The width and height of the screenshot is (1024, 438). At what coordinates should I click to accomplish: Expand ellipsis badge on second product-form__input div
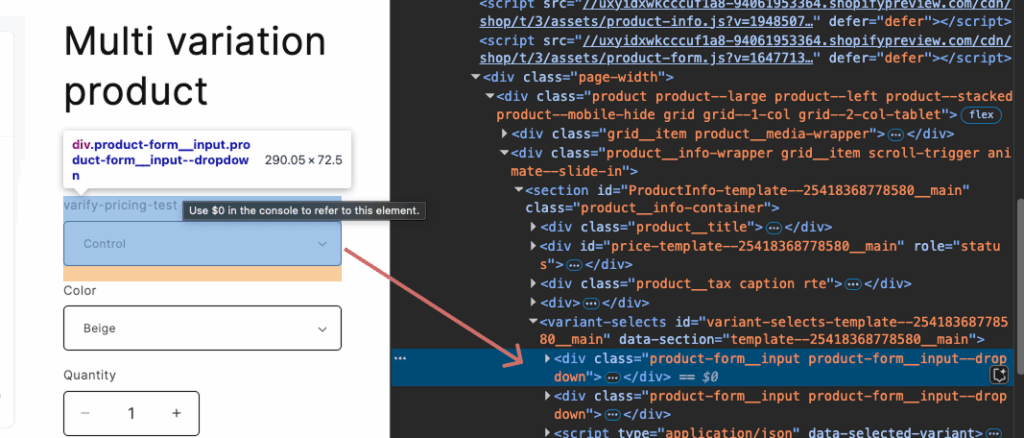(x=612, y=415)
